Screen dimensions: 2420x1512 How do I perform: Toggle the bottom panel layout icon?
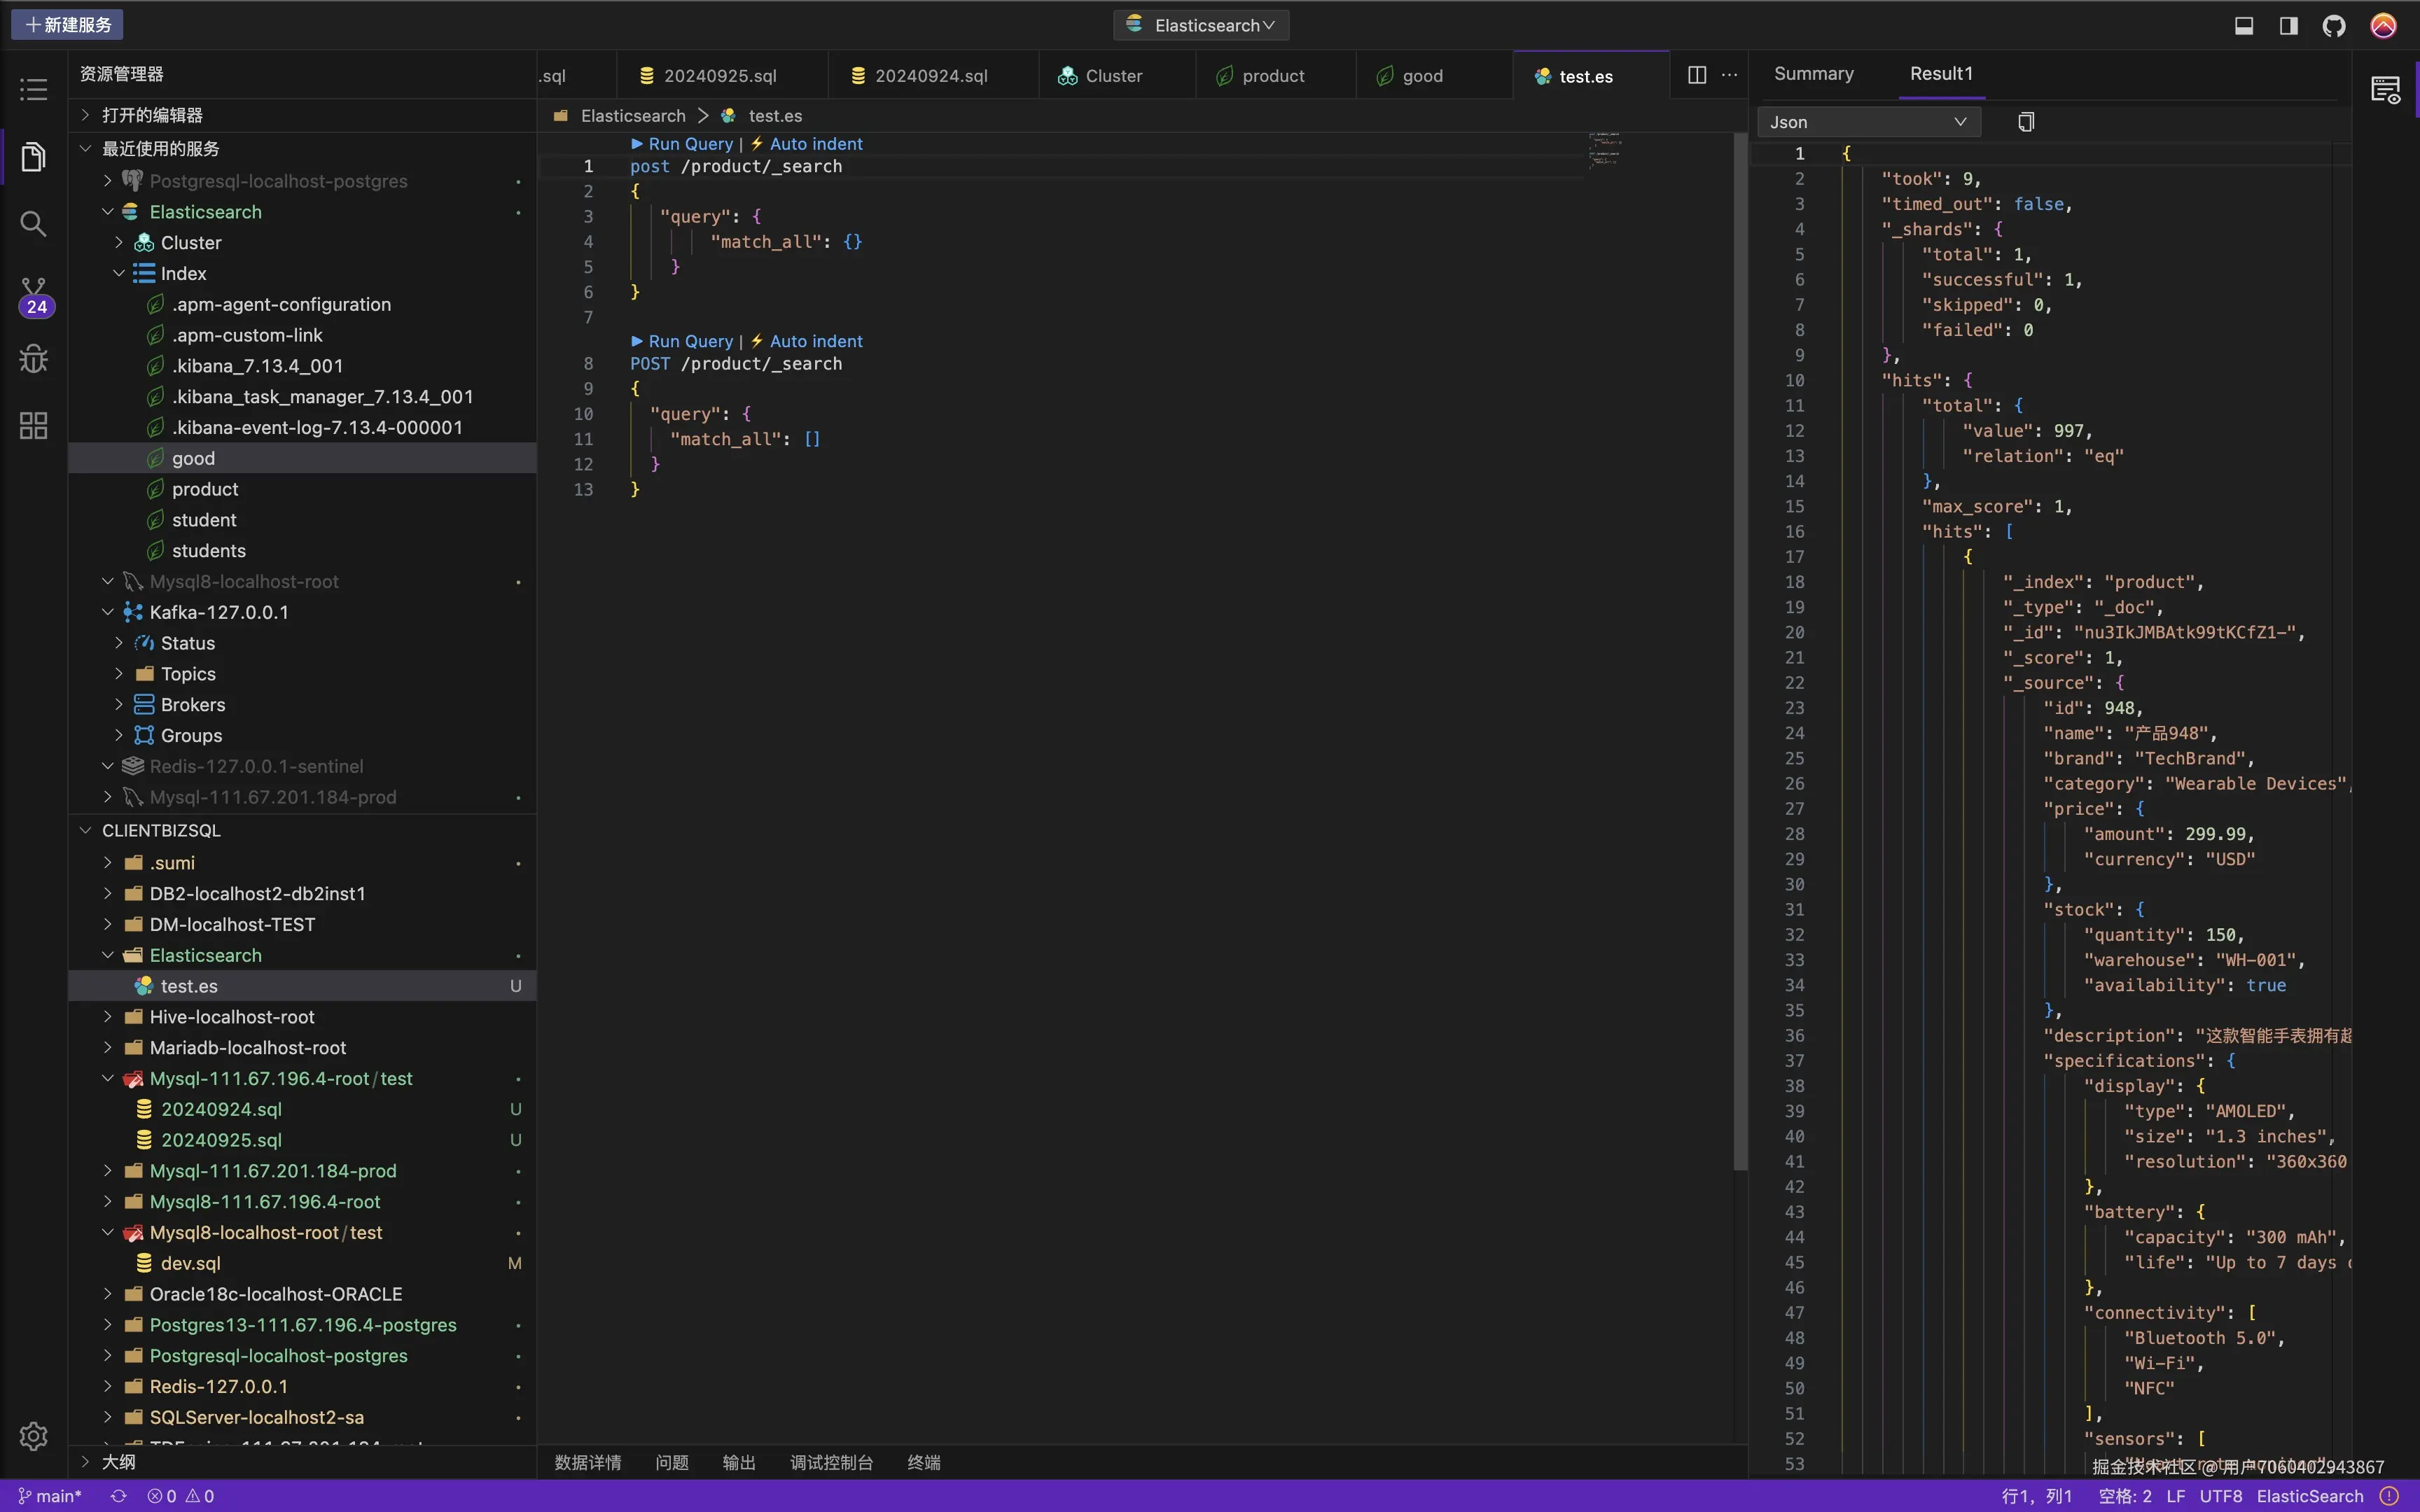point(2244,25)
